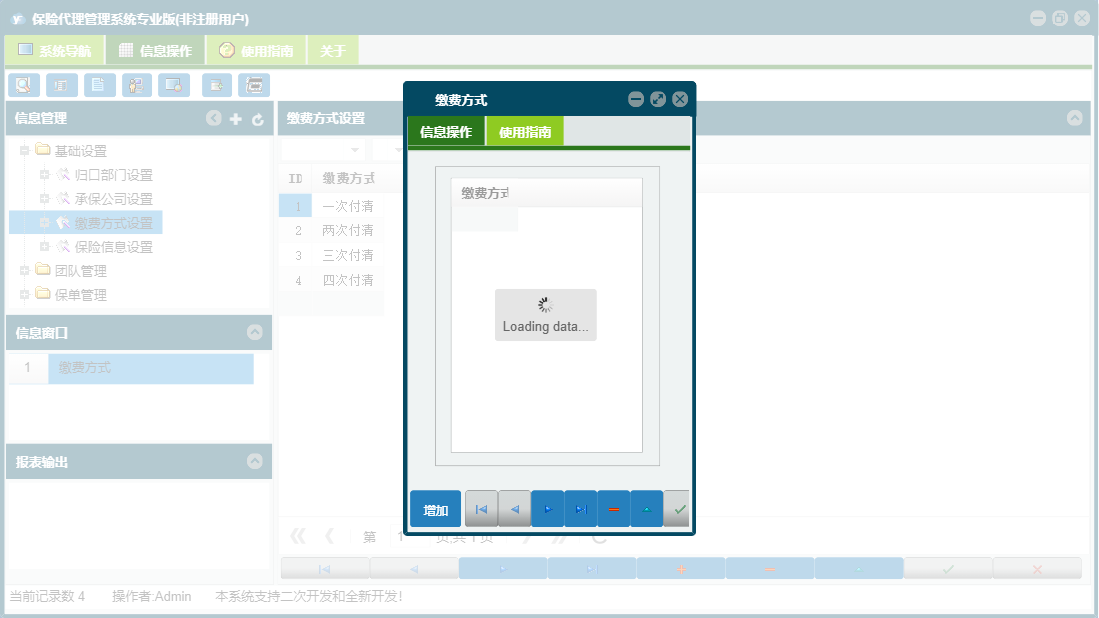Viewport: 1099px width, 618px height.
Task: Open the print toolbar icon
Action: point(254,85)
